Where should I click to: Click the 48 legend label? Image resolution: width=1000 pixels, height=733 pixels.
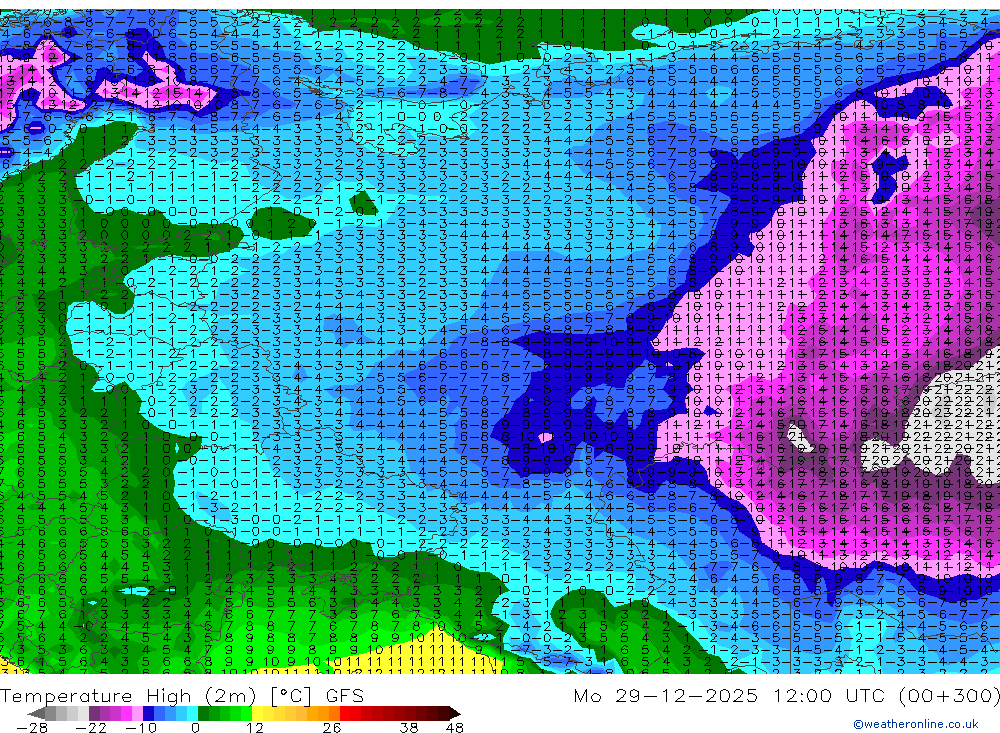pyautogui.click(x=455, y=728)
